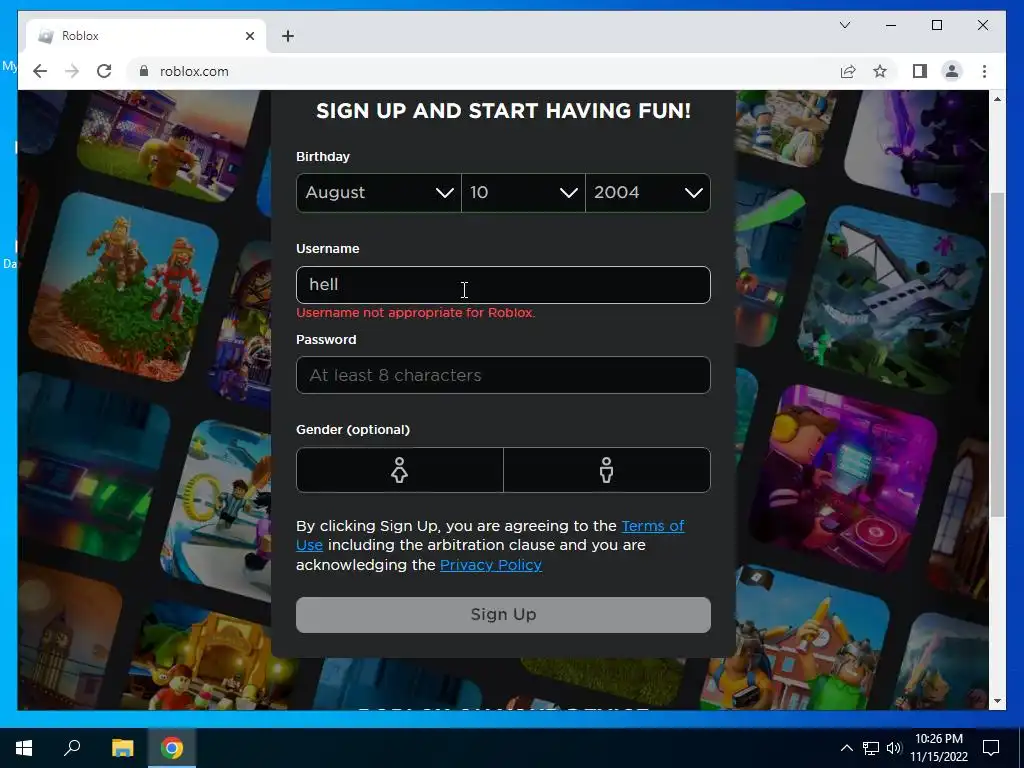The image size is (1024, 768).
Task: Click the page scrollbar thumb
Action: tap(997, 355)
